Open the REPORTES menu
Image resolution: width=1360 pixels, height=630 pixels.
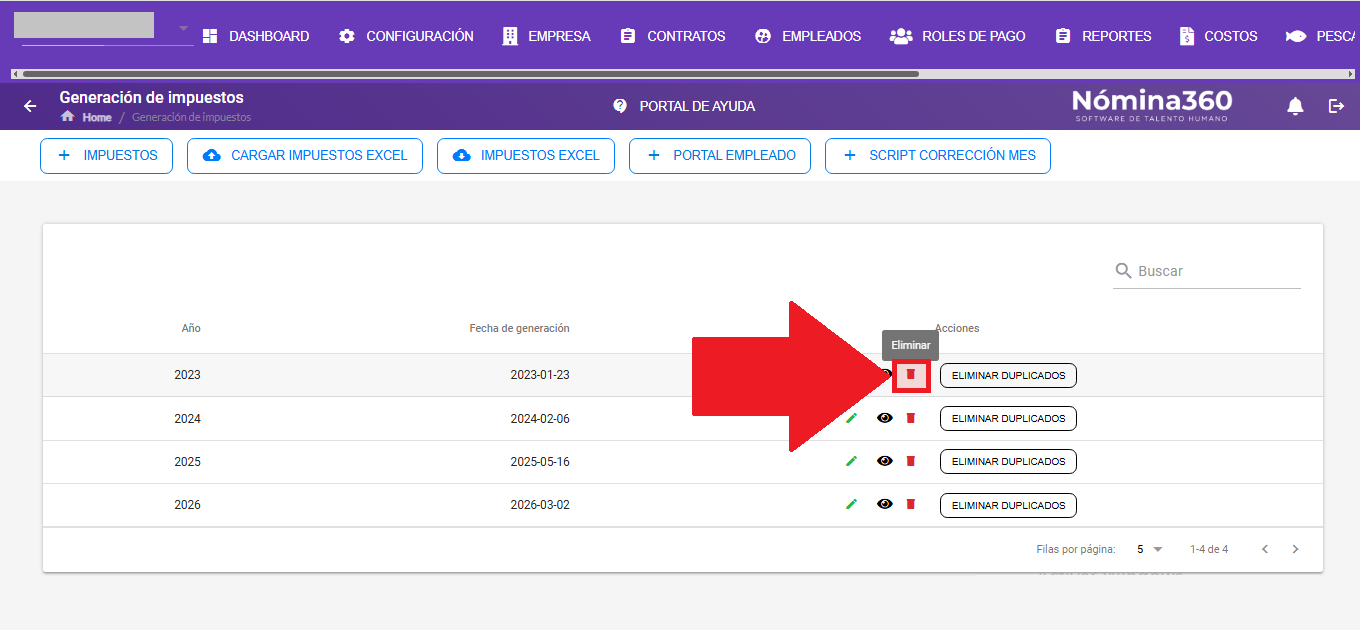1103,36
